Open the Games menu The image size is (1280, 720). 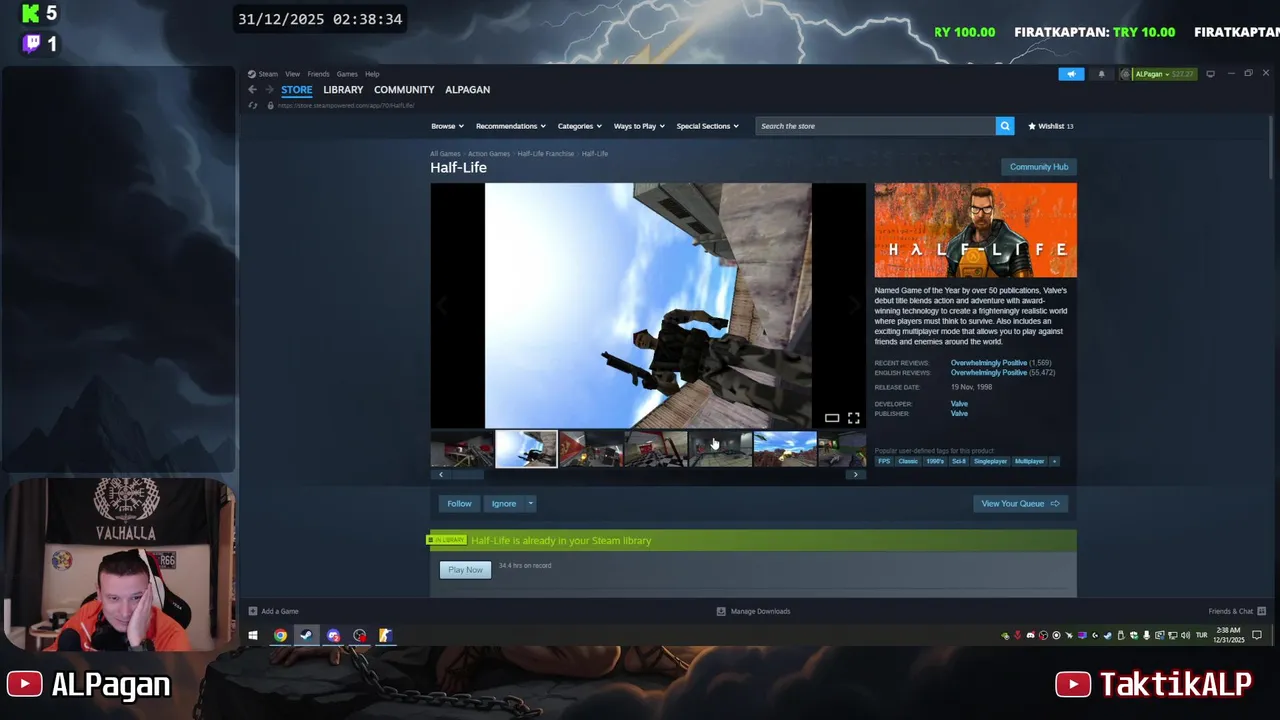click(347, 74)
